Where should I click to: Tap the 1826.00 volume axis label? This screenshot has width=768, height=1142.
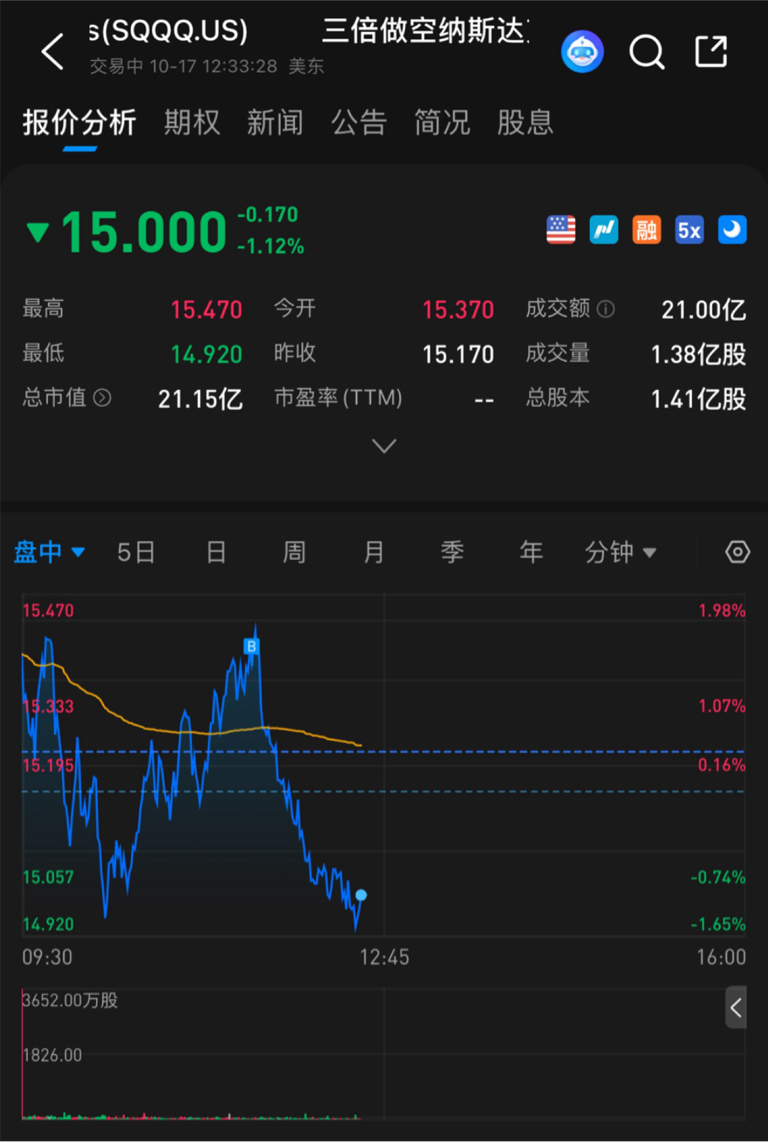pos(52,1055)
